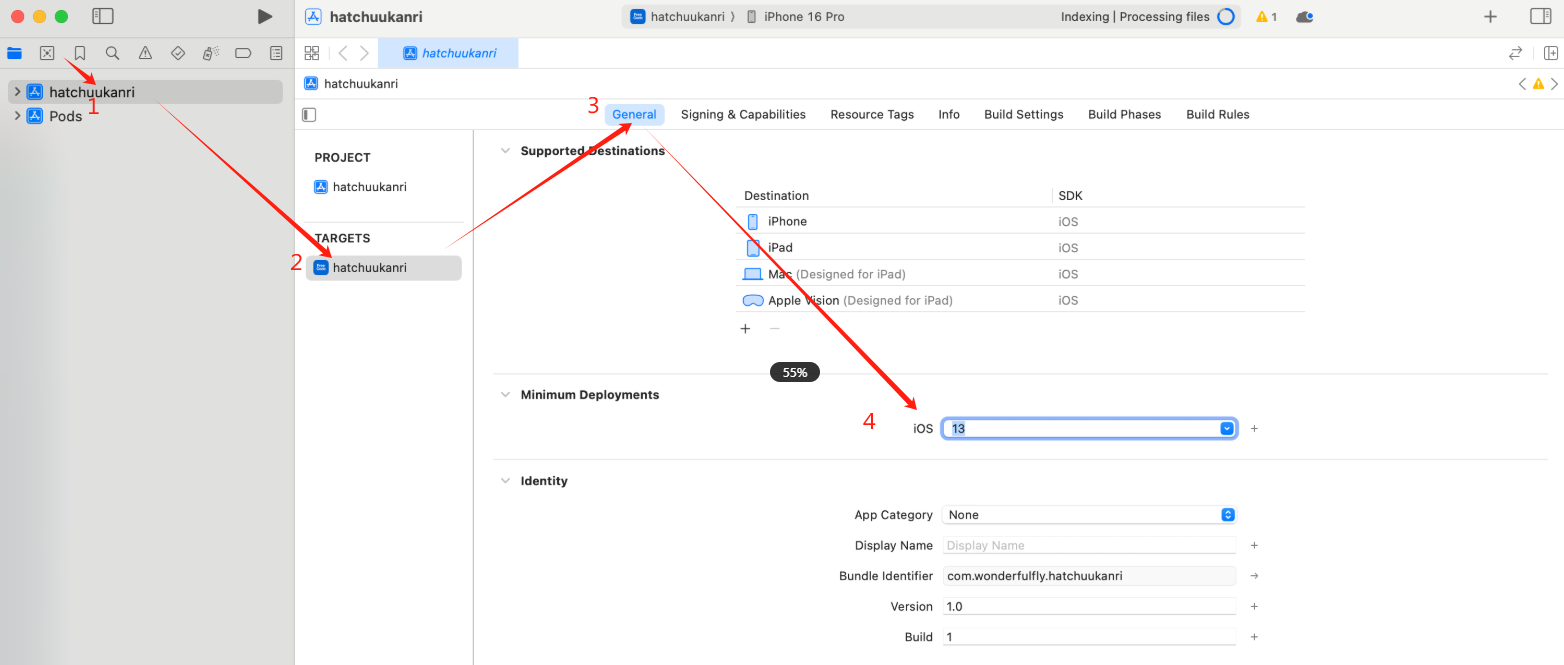This screenshot has height=665, width=1564.
Task: Open the Breakpoint navigator
Action: tap(243, 53)
